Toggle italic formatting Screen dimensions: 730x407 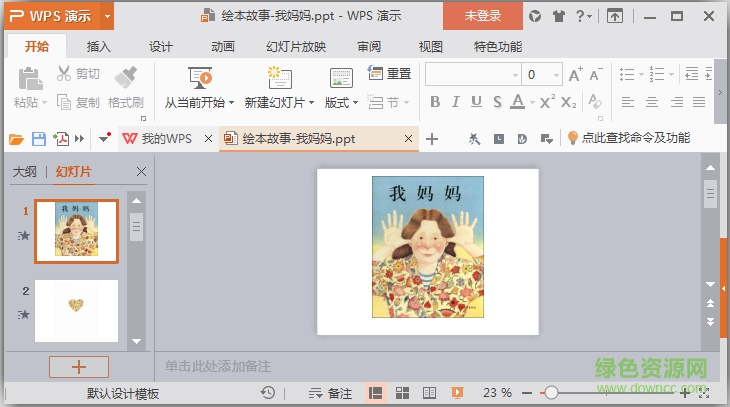pyautogui.click(x=456, y=102)
